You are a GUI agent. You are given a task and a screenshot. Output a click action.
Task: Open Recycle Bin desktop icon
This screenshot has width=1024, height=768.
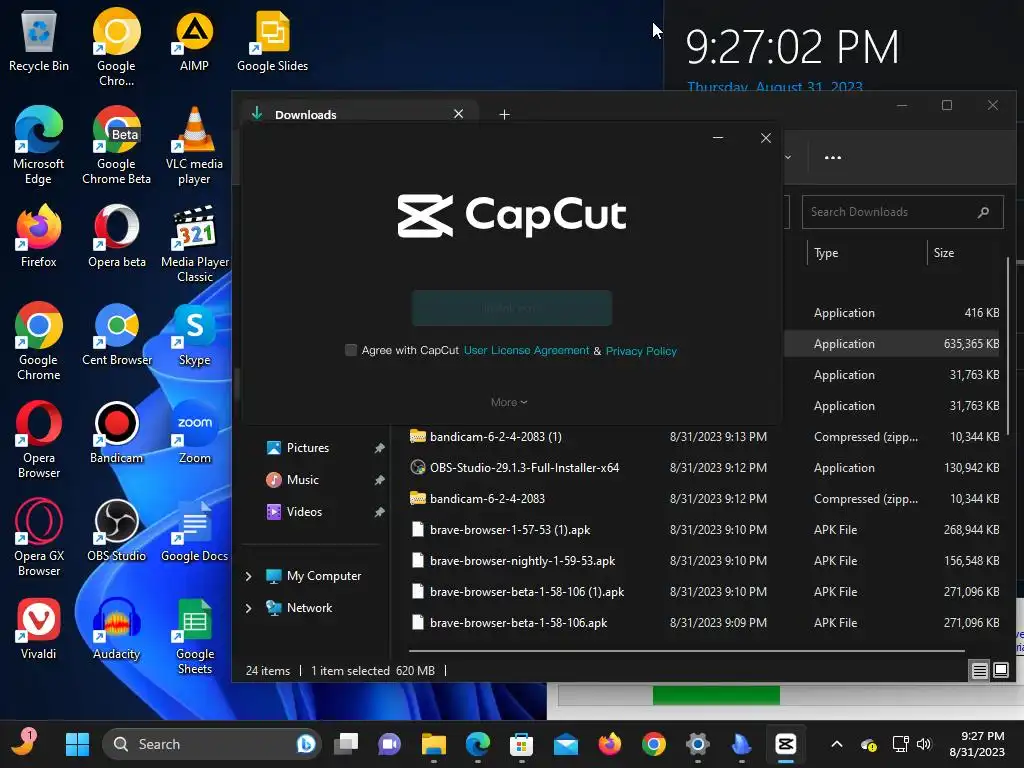(39, 42)
